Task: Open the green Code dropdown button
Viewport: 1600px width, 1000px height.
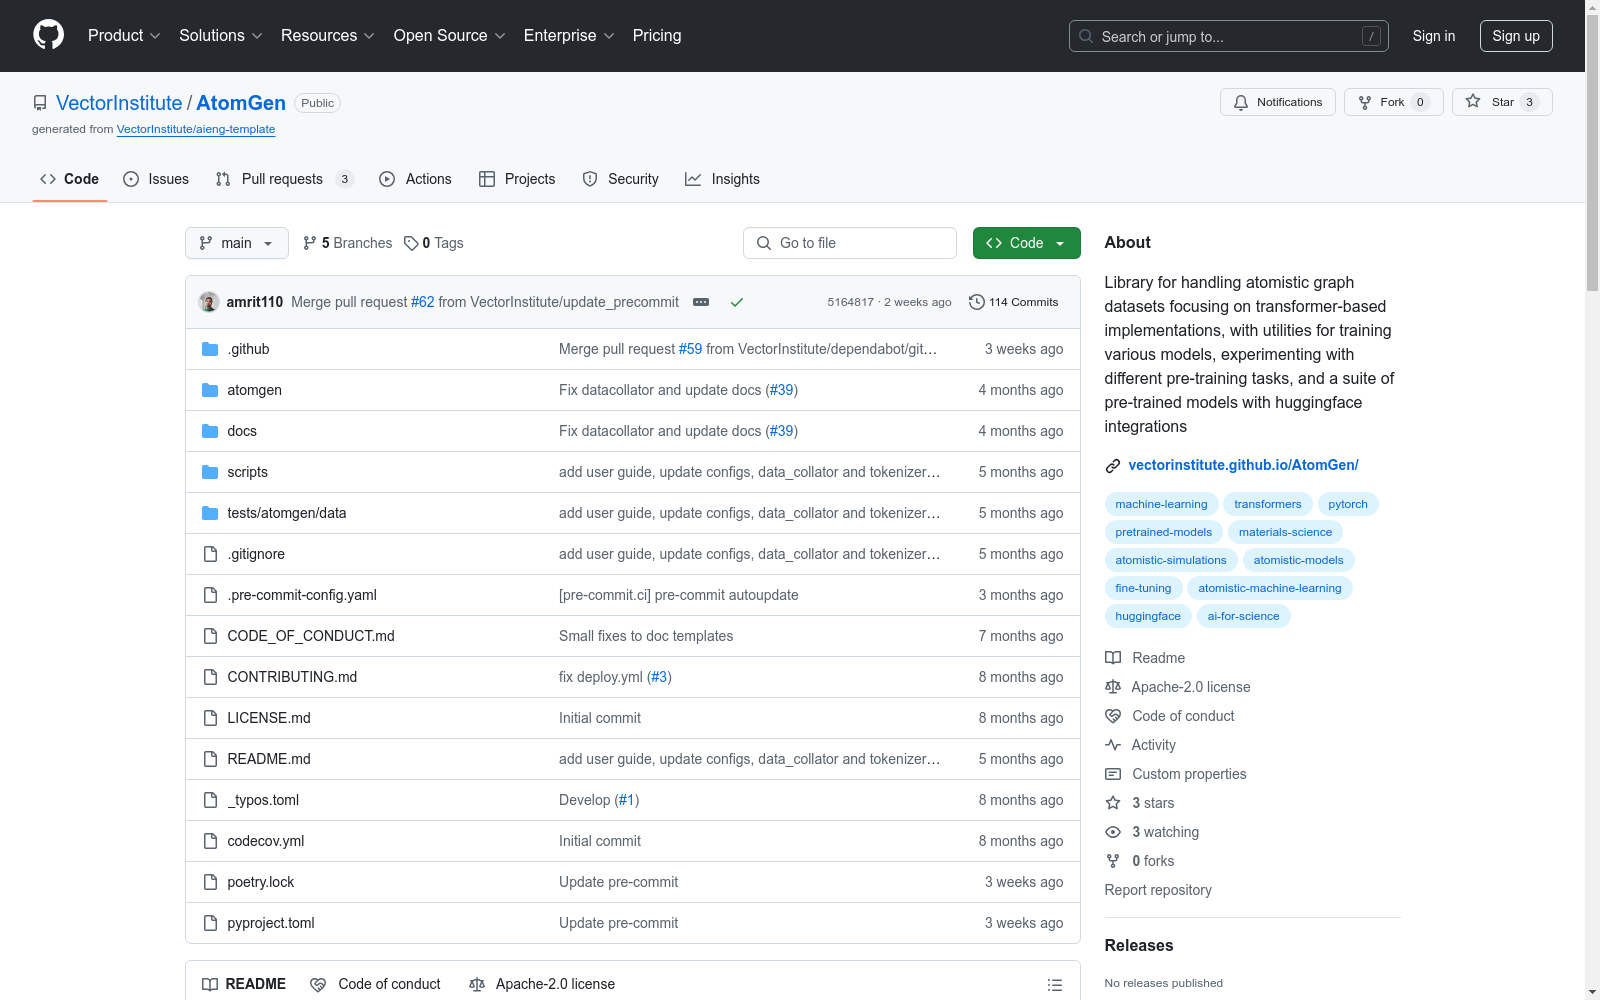Action: click(x=1027, y=243)
